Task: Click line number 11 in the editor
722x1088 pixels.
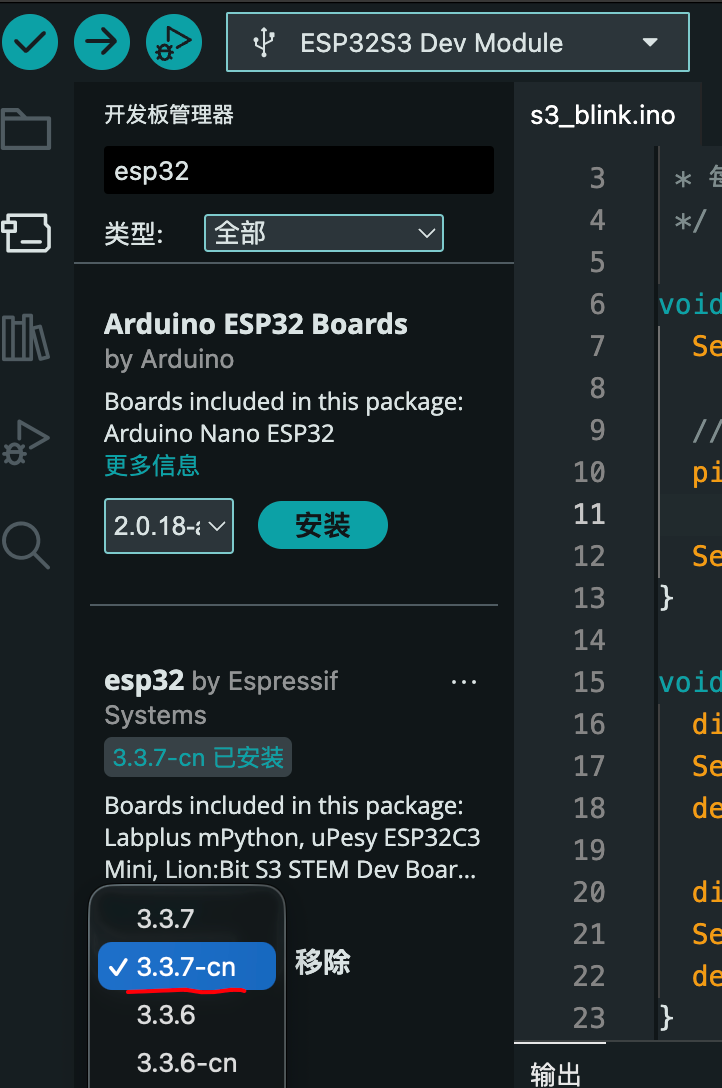Action: pyautogui.click(x=590, y=514)
